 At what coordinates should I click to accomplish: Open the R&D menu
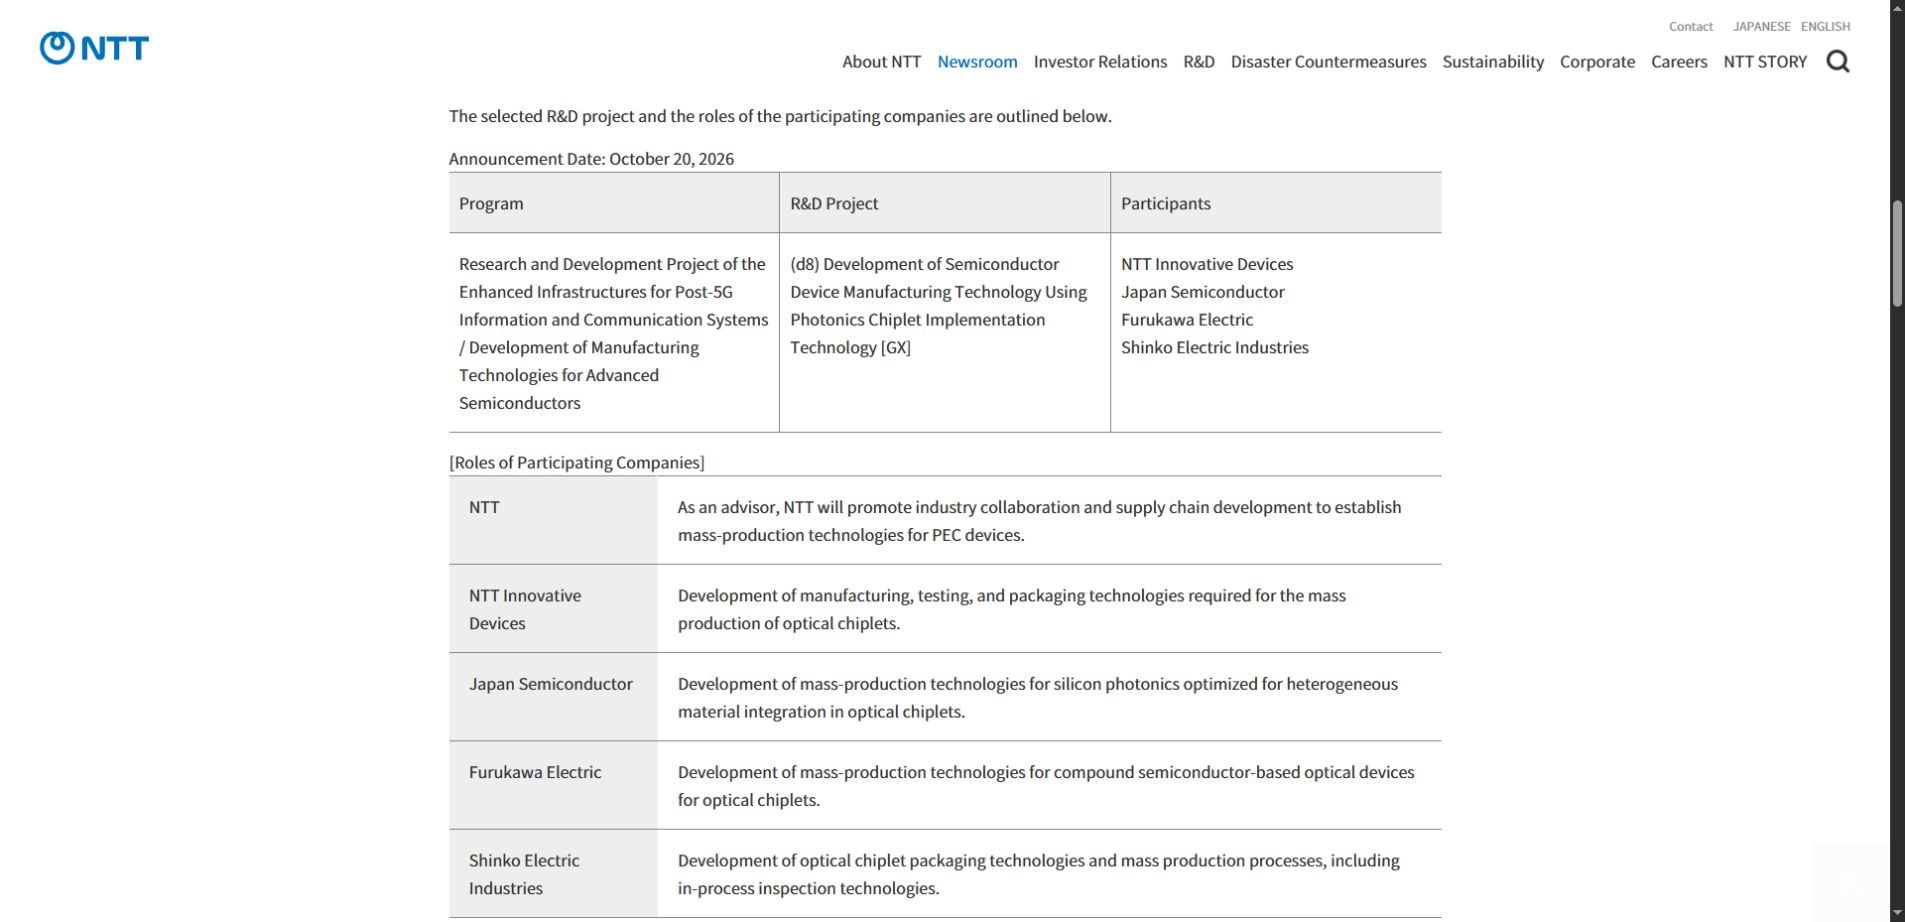[1199, 62]
